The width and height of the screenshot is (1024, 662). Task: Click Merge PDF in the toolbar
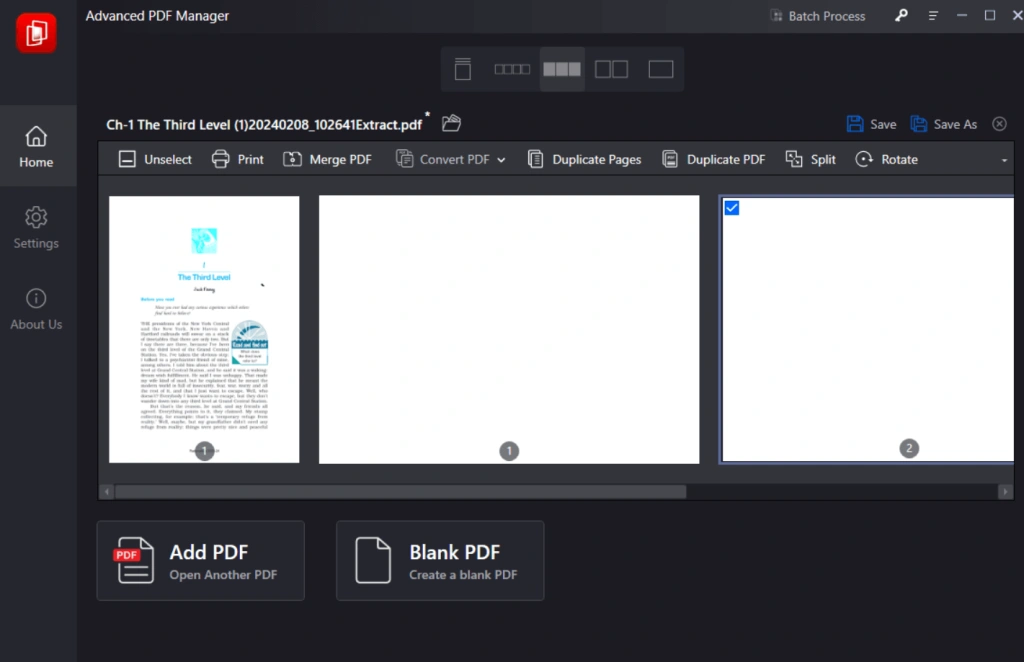tap(328, 159)
